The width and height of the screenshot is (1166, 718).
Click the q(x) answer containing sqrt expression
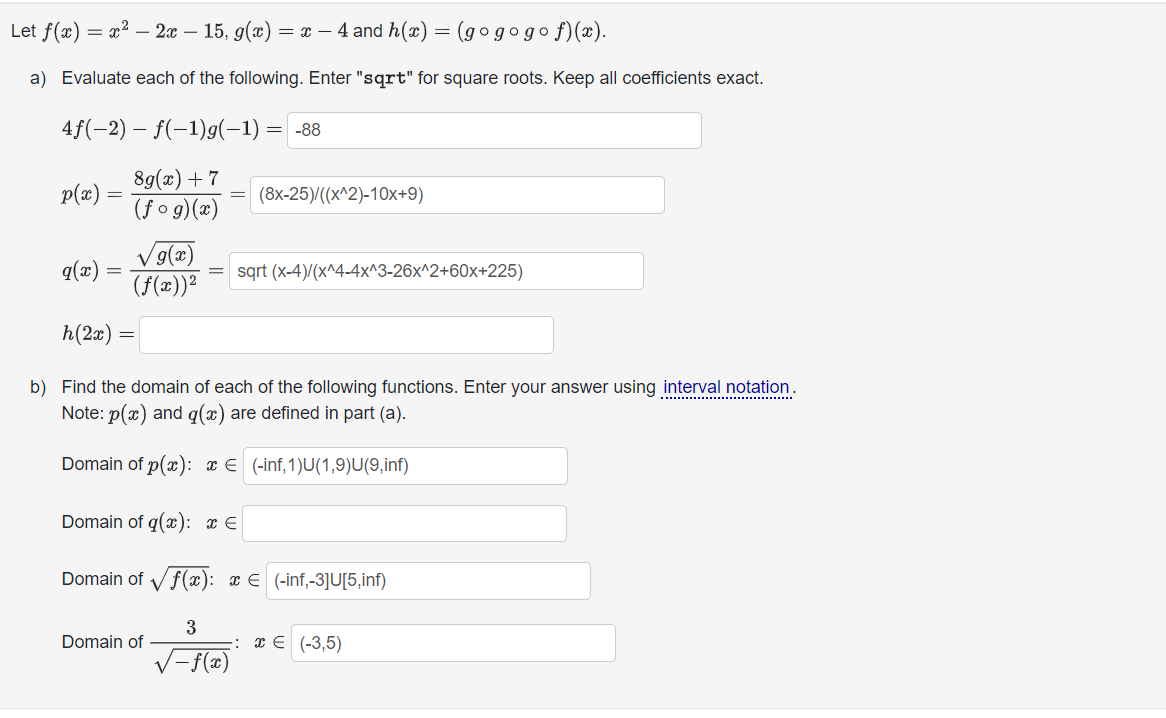(437, 270)
